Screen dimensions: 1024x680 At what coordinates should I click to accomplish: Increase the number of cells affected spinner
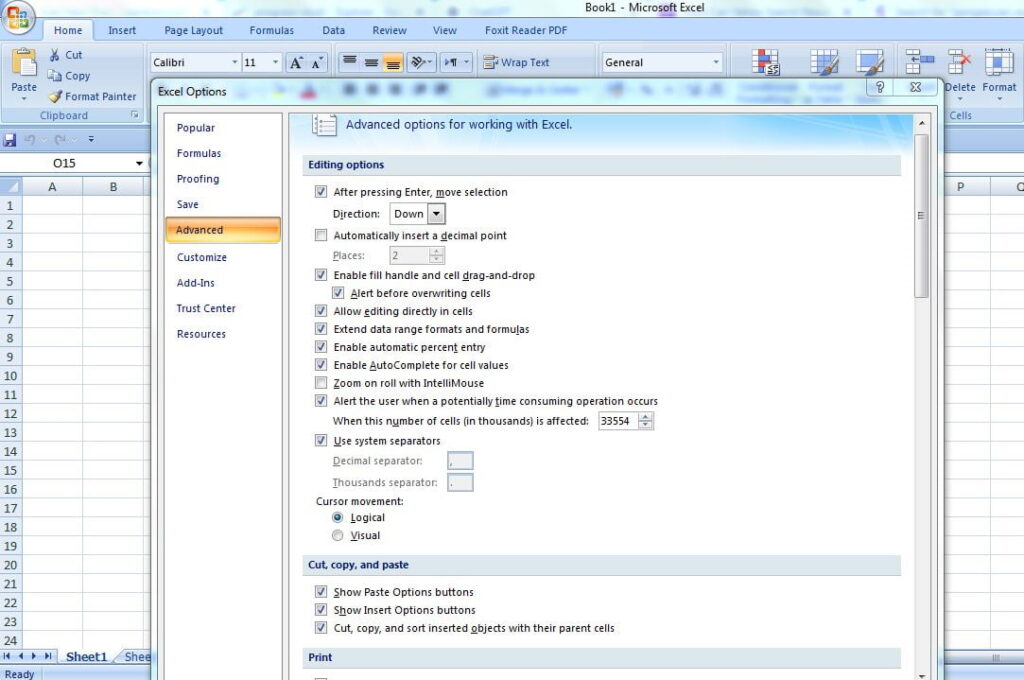point(645,417)
